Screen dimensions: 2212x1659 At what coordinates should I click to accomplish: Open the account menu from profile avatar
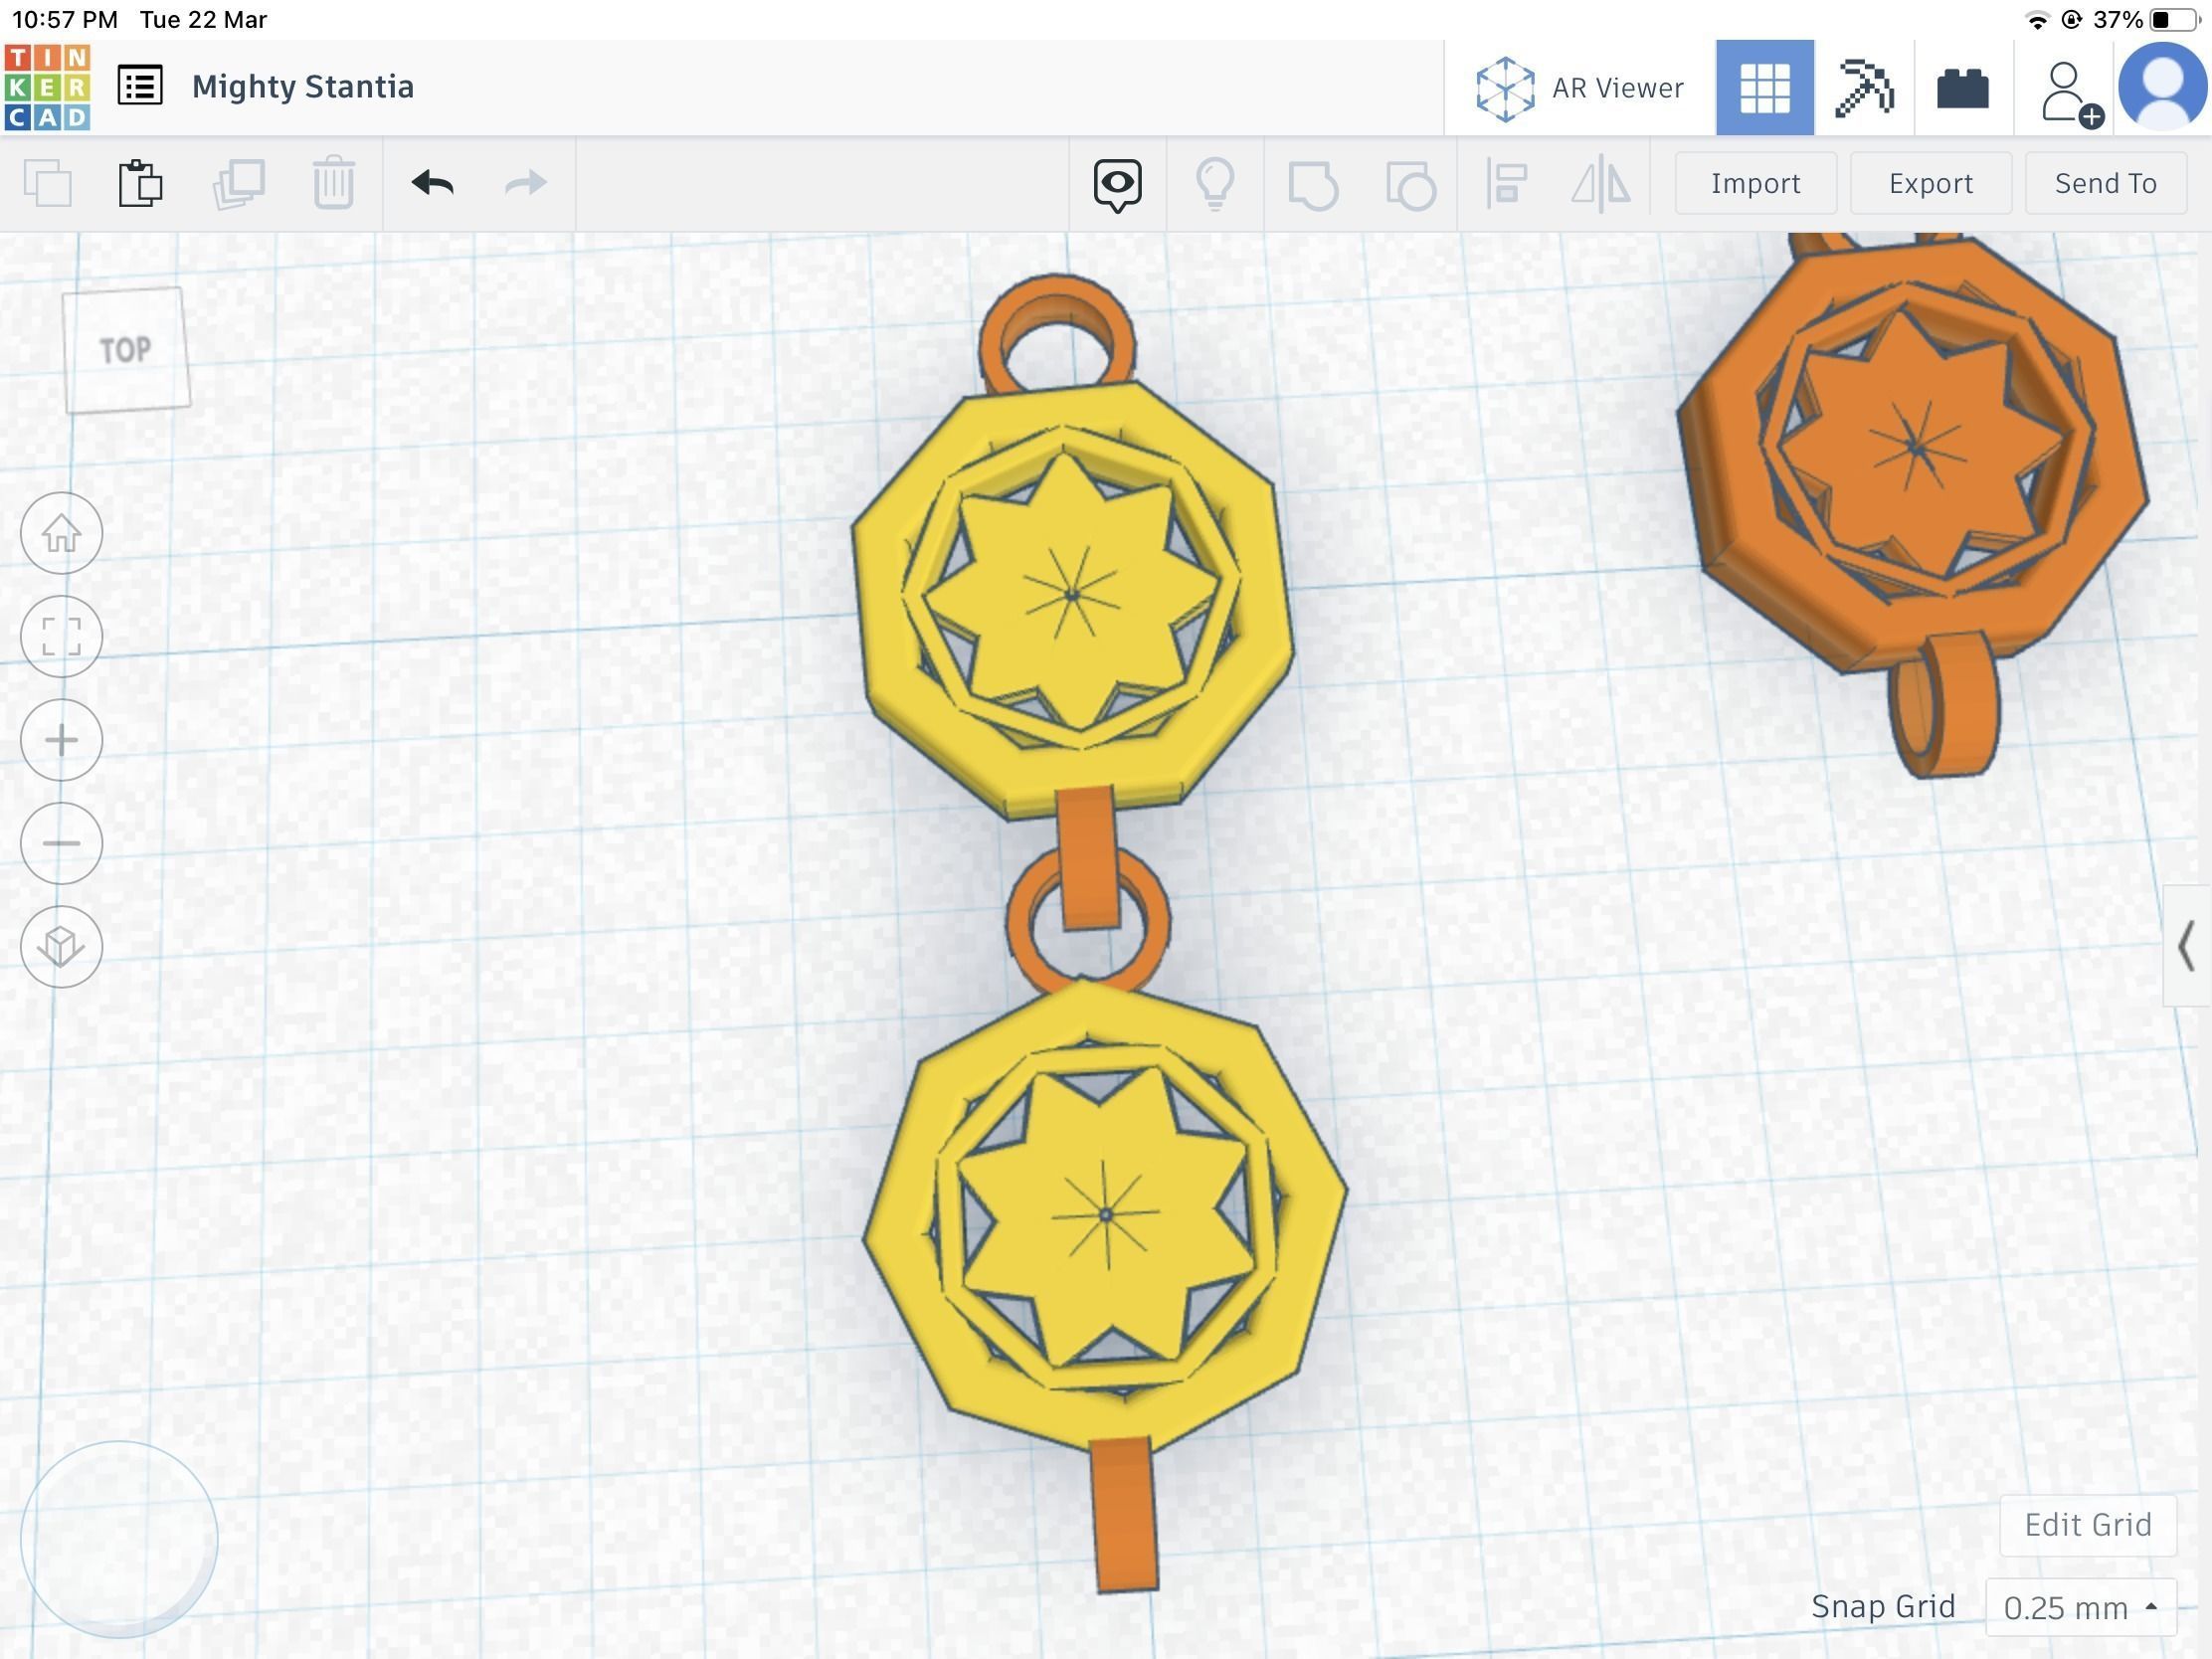pyautogui.click(x=2160, y=87)
